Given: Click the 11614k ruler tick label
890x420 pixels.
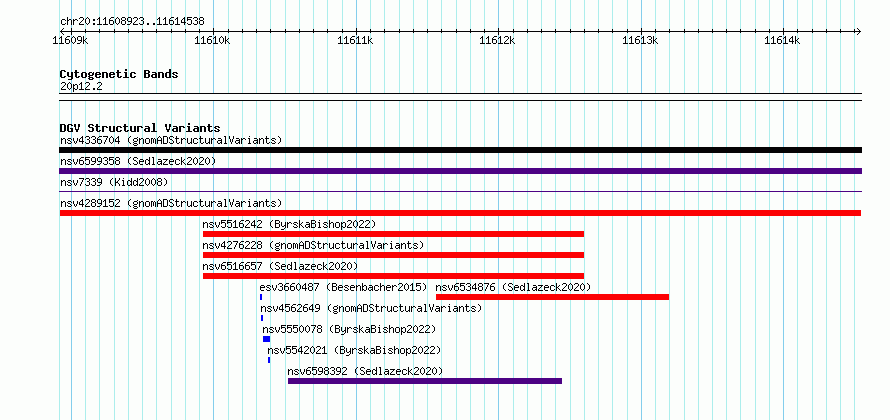Looking at the screenshot, I should [x=783, y=41].
